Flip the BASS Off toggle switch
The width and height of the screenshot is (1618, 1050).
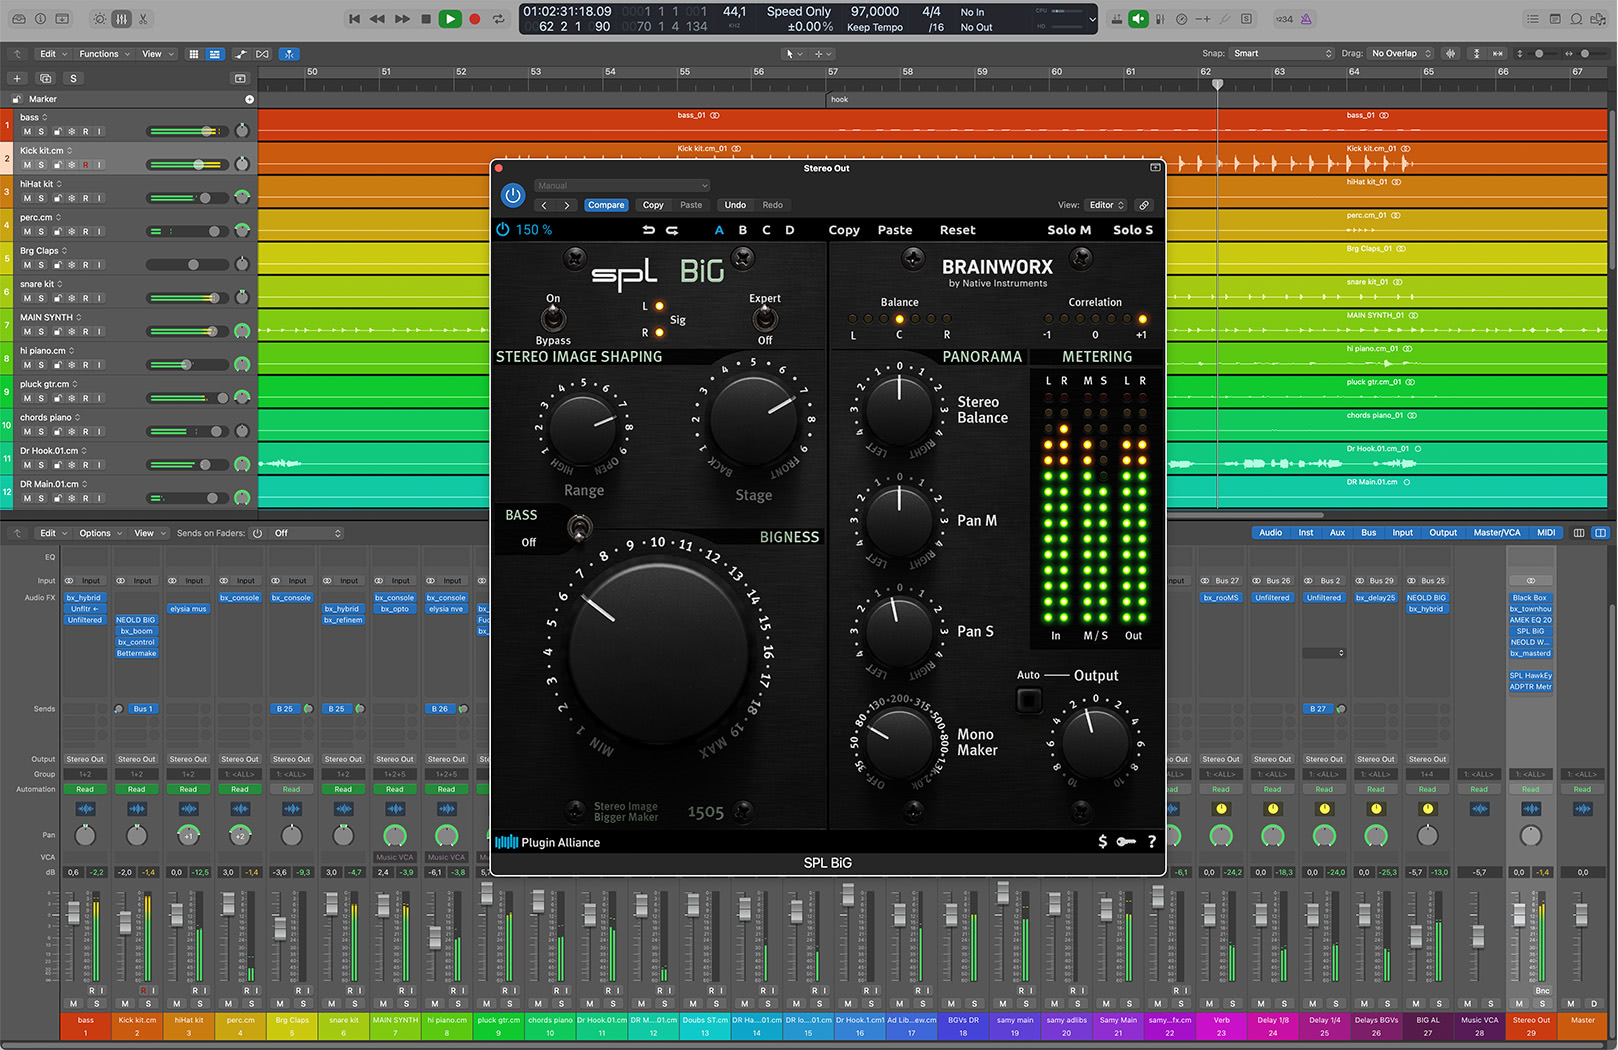(x=580, y=527)
